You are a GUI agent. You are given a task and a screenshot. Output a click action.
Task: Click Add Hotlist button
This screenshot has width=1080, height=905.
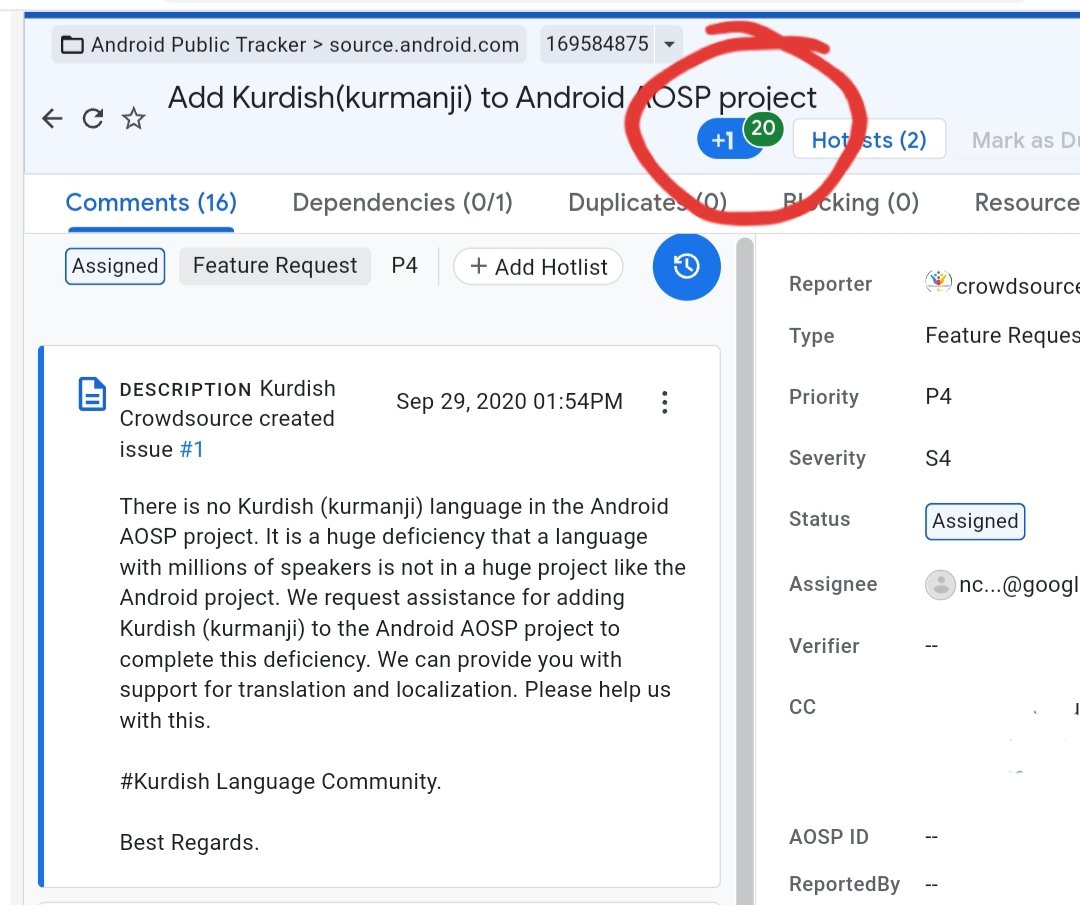tap(538, 267)
